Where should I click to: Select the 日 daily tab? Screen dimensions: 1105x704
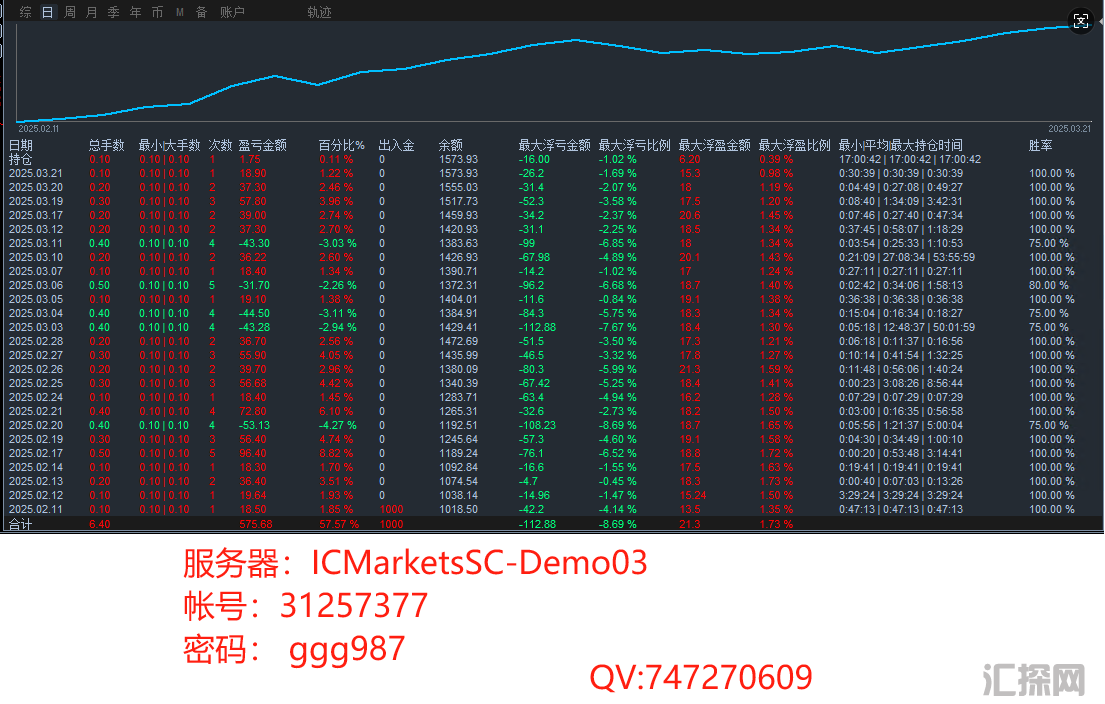pyautogui.click(x=48, y=13)
